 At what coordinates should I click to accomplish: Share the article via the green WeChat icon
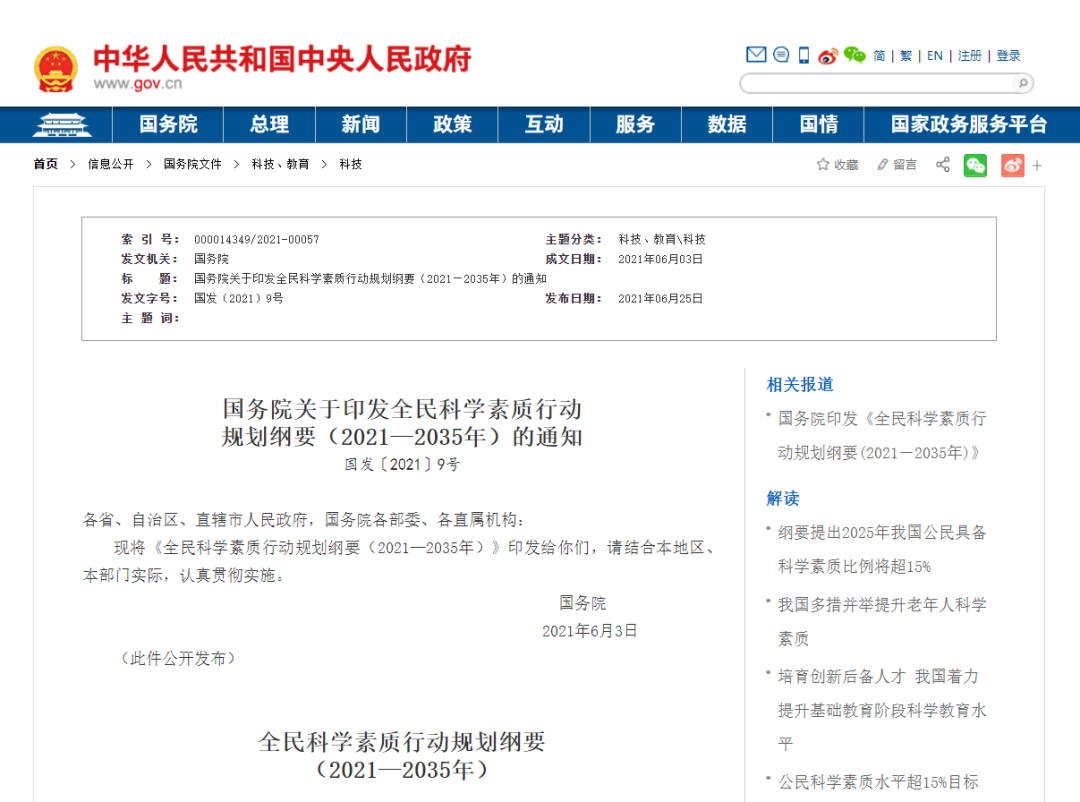coord(975,164)
